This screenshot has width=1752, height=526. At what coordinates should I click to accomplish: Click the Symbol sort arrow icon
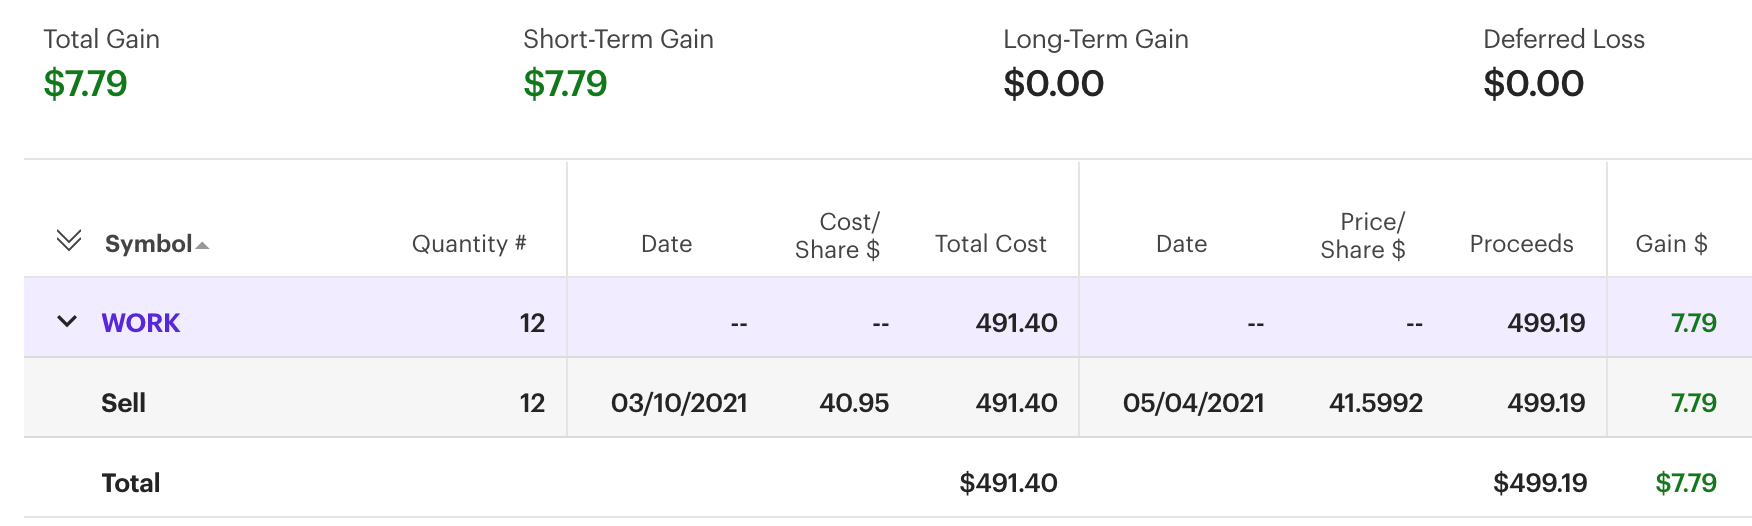203,246
